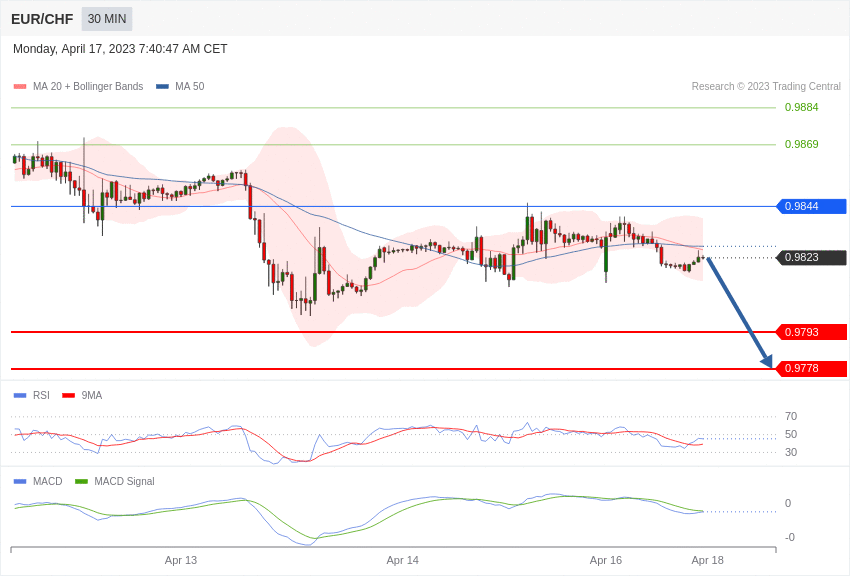Click the MA 50 legend swatch

click(x=162, y=87)
